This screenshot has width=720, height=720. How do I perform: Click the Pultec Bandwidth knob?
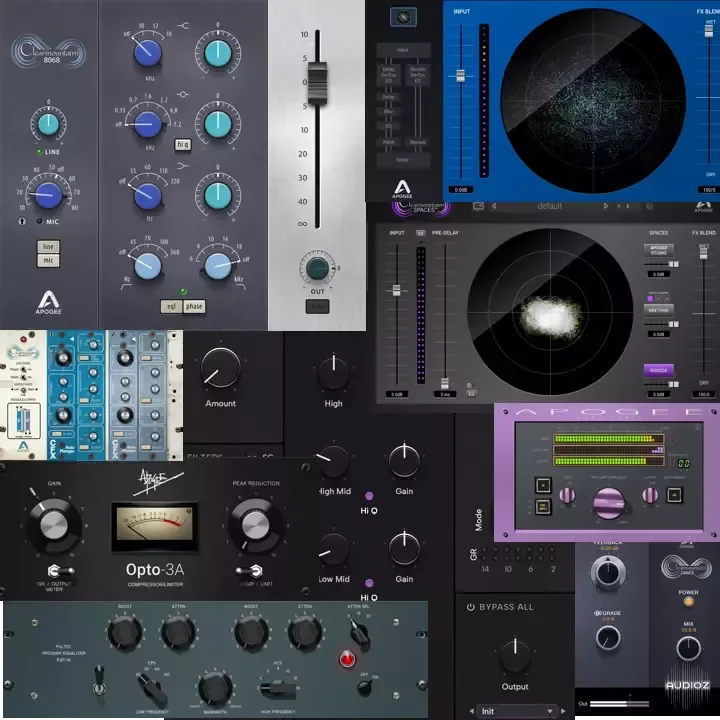click(214, 688)
